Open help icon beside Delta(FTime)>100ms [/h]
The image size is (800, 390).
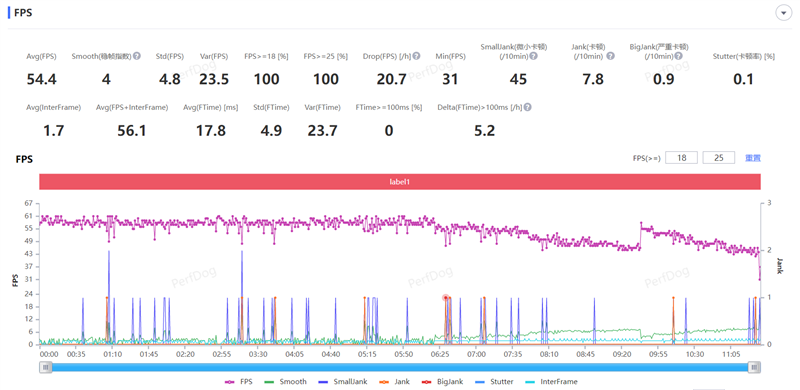pyautogui.click(x=528, y=107)
